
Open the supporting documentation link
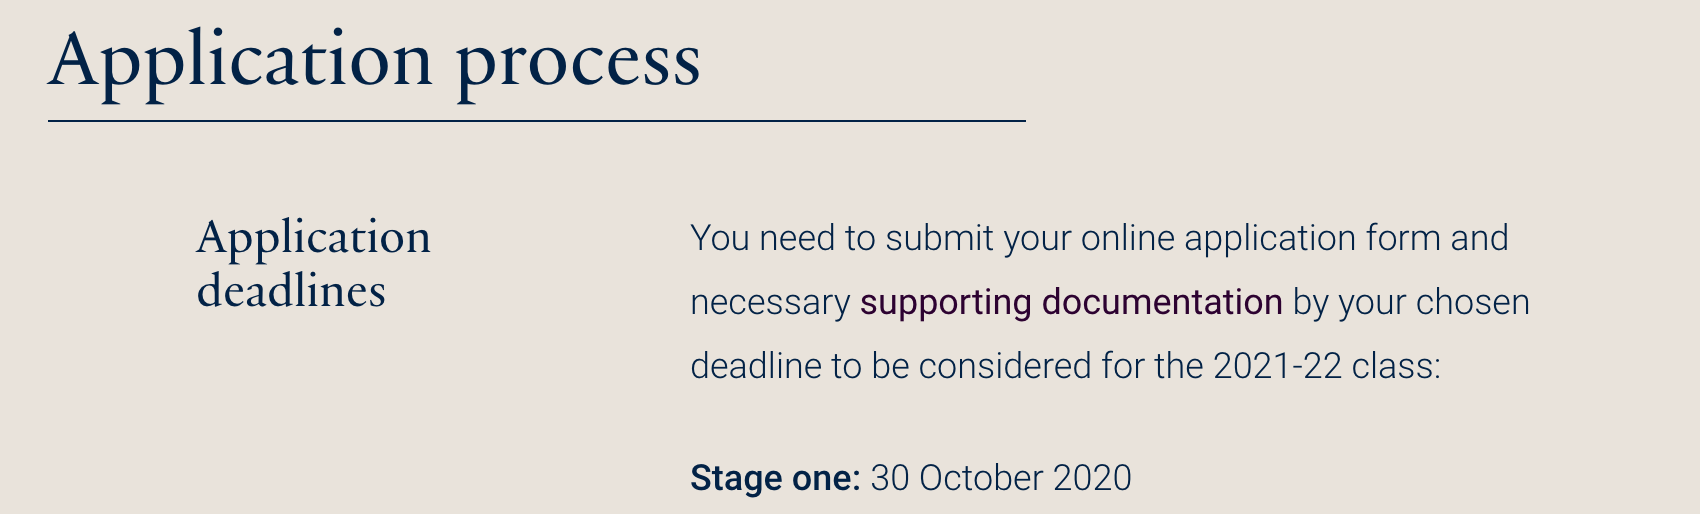click(x=1070, y=302)
